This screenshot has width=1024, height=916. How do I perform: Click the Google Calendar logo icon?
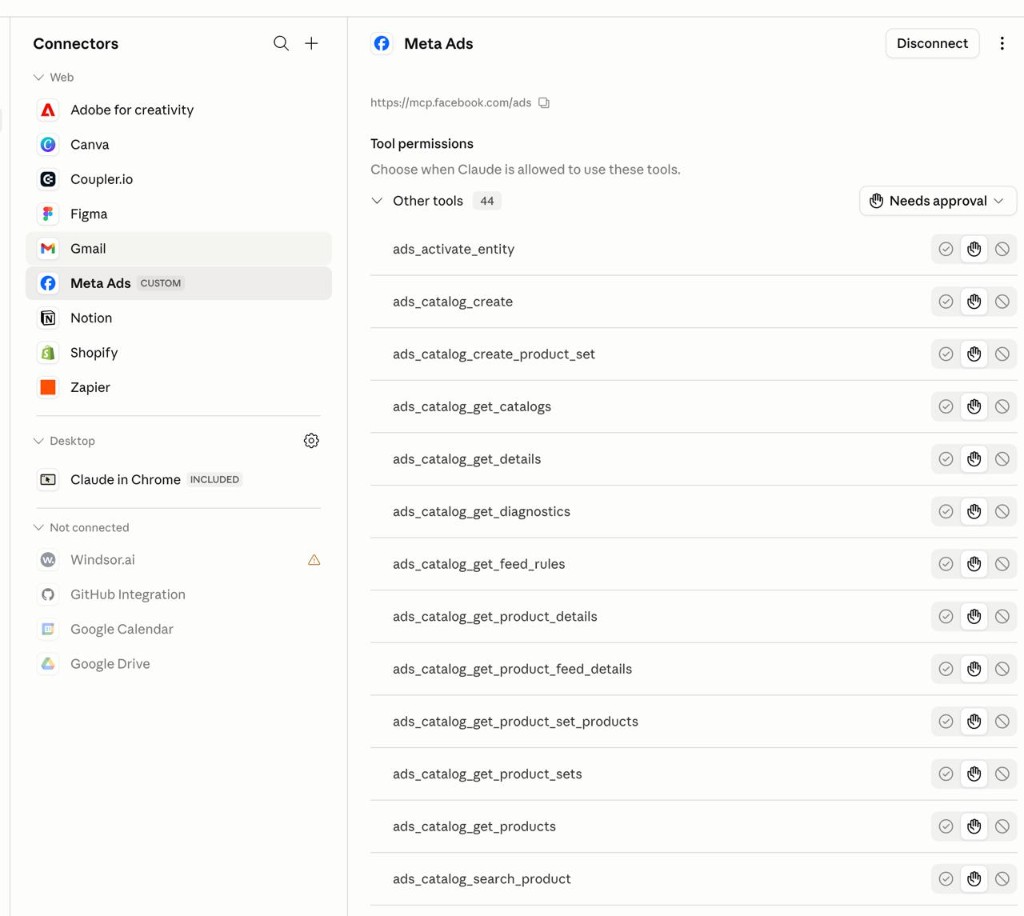point(48,629)
